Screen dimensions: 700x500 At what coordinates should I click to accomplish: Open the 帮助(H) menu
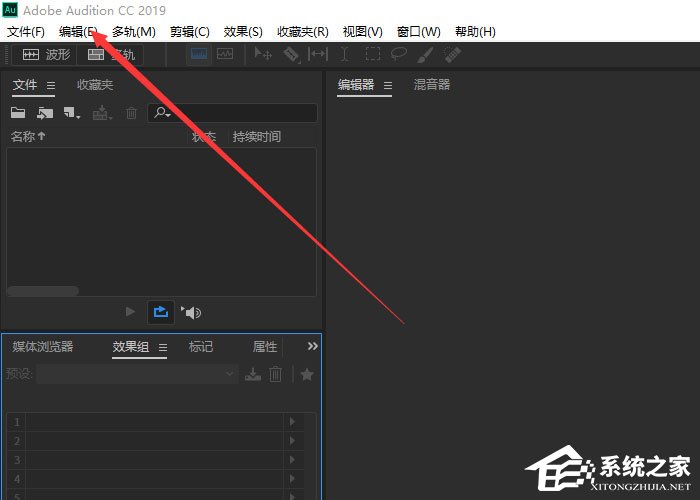[x=475, y=32]
